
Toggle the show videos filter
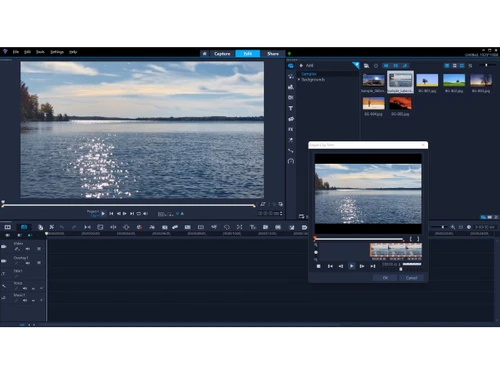[386, 66]
